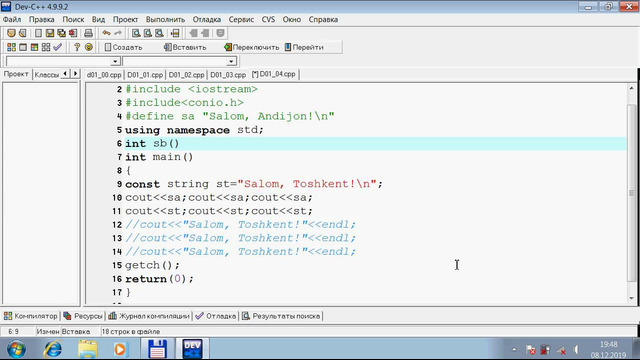Viewport: 640px width, 360px height.
Task: Open the folder icon on the taskbar
Action: [87, 349]
